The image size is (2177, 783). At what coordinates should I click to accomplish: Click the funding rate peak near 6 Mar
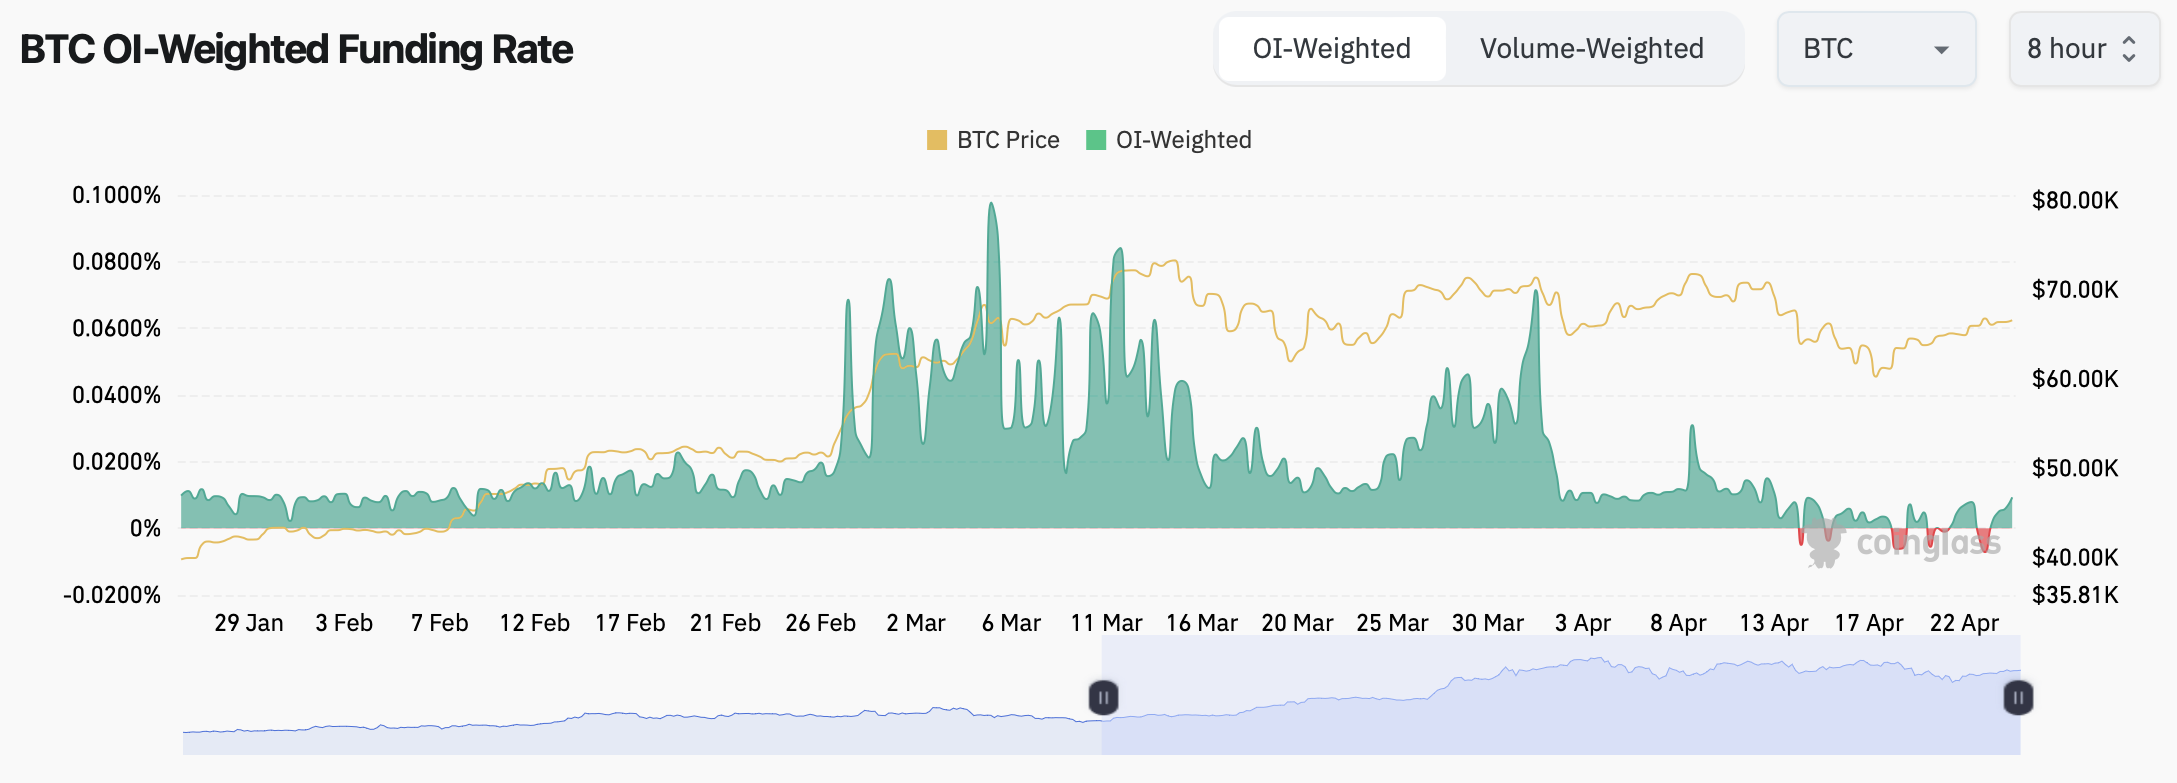click(991, 205)
